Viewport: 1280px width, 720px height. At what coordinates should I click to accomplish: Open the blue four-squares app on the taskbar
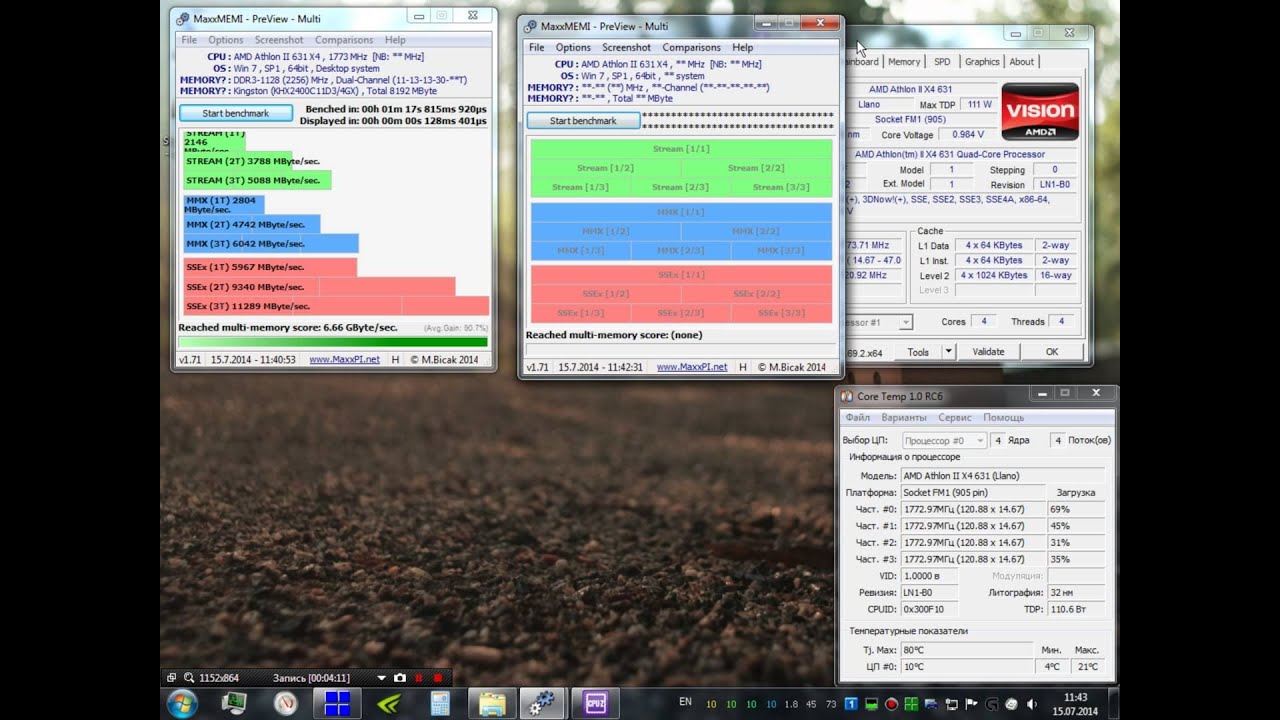[x=337, y=703]
